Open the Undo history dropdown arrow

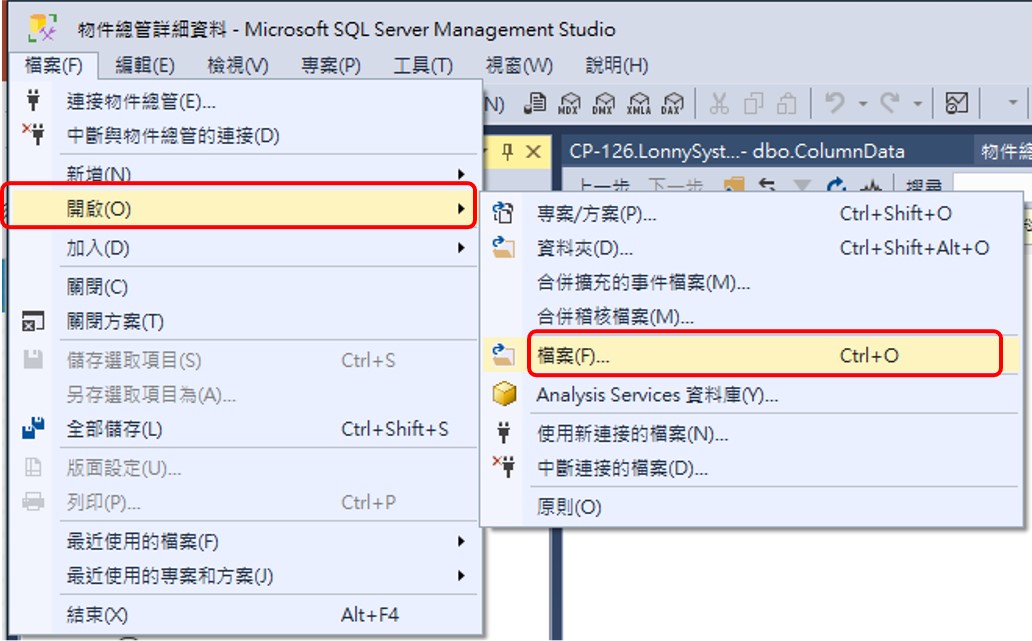point(863,103)
